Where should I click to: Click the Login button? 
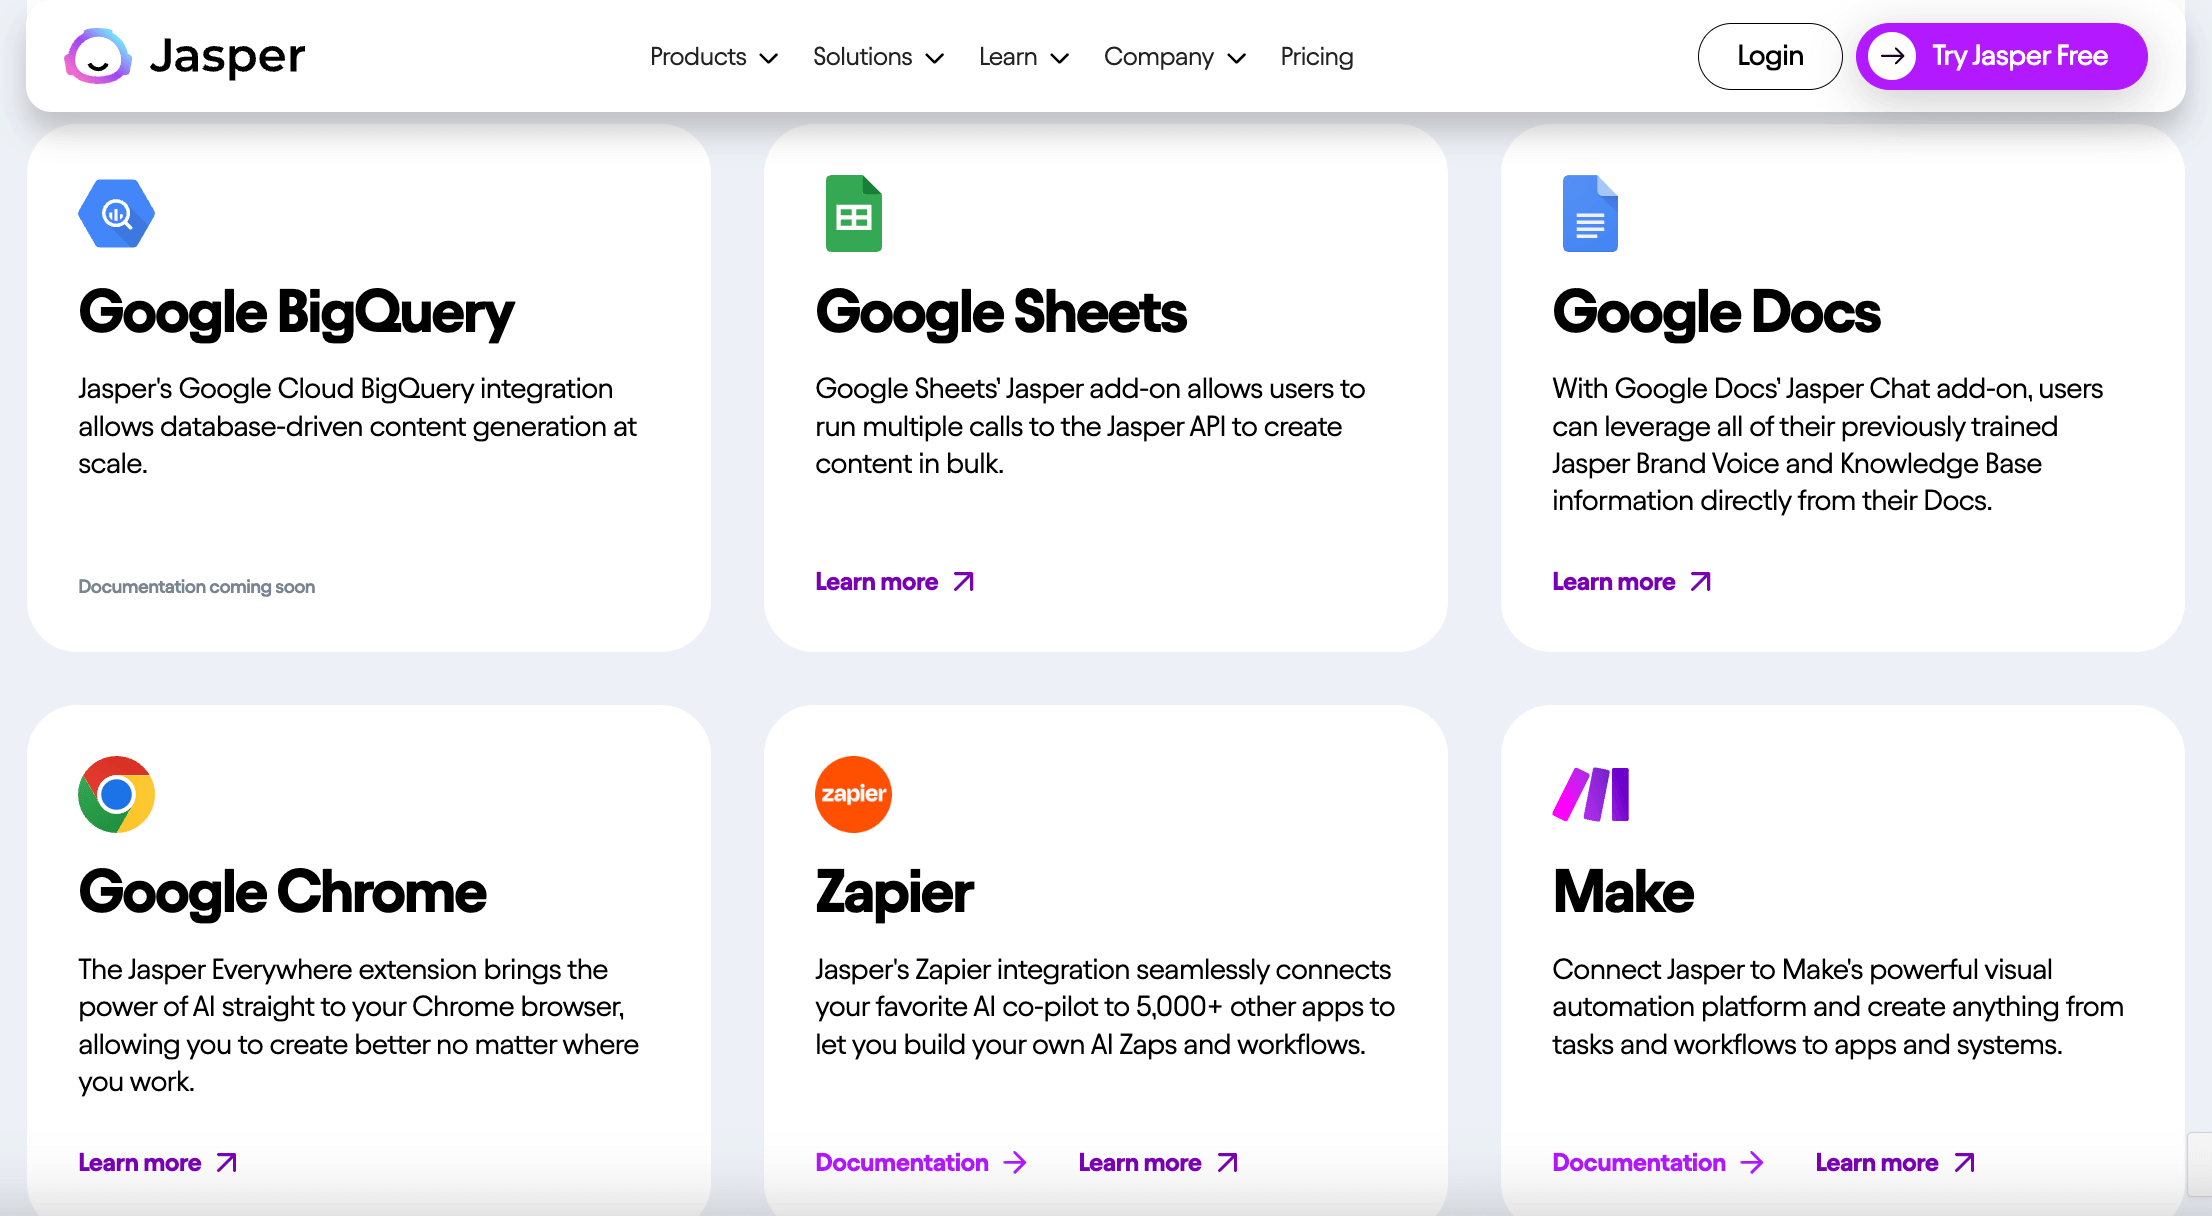(1770, 56)
